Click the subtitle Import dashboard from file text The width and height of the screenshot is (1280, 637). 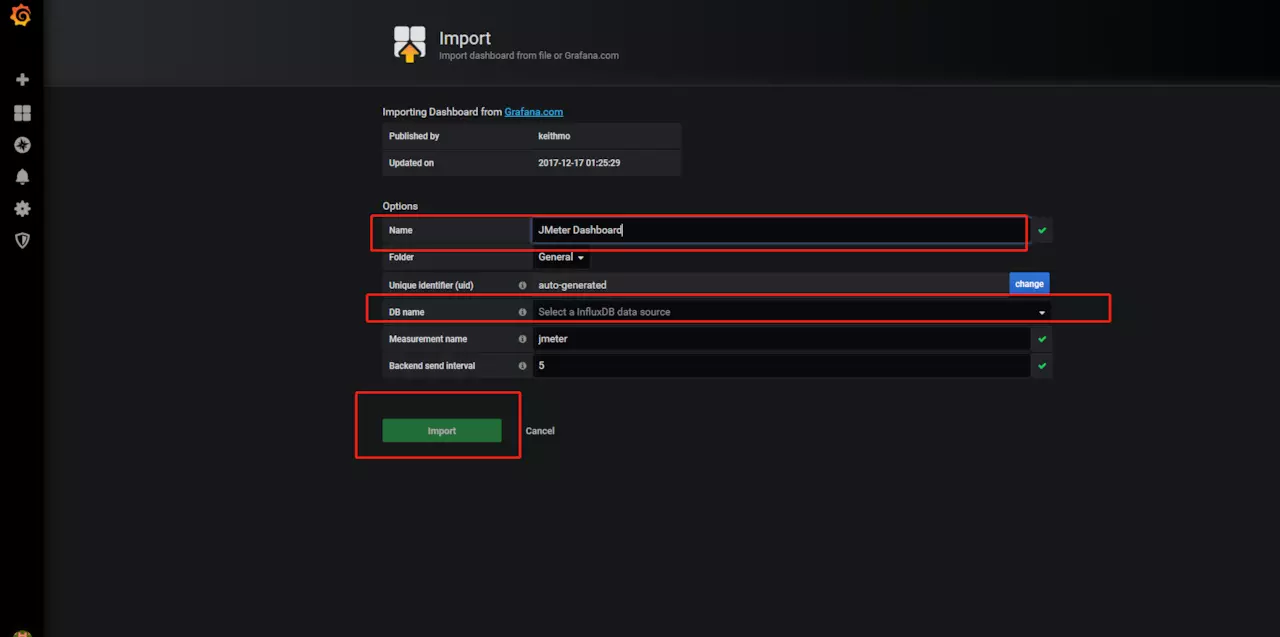pyautogui.click(x=529, y=56)
